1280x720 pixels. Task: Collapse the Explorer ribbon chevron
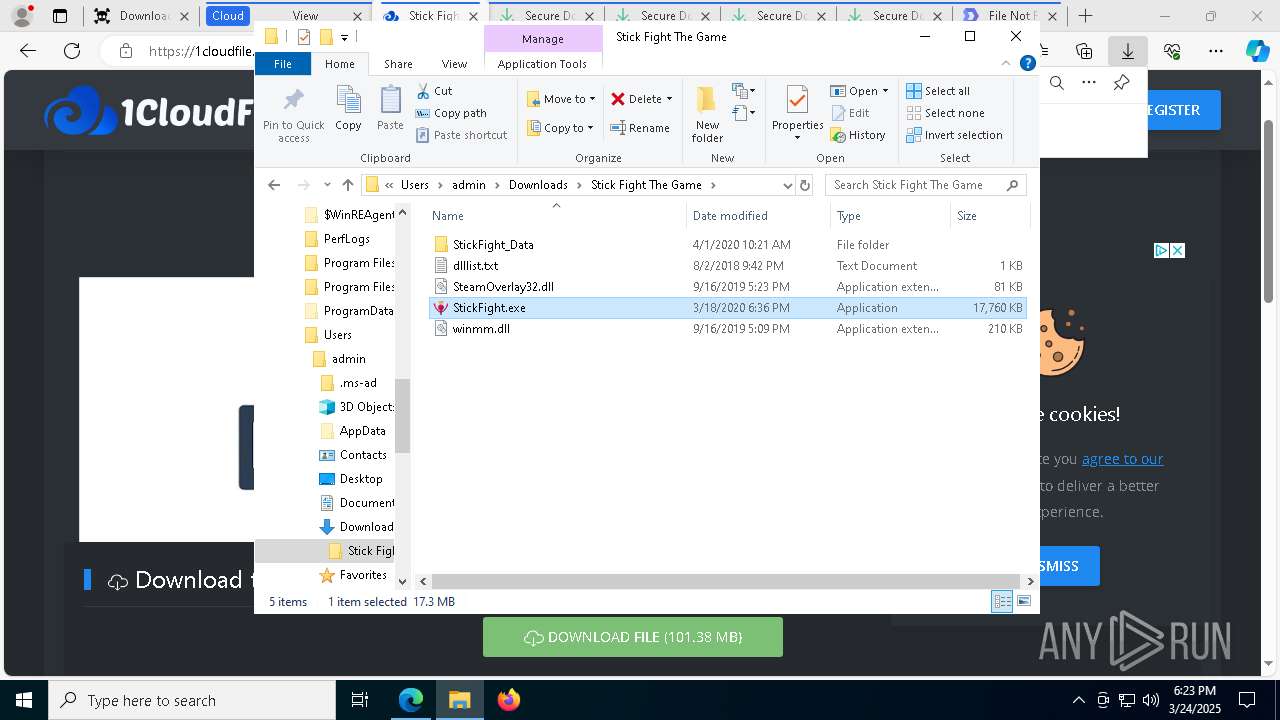click(1006, 63)
